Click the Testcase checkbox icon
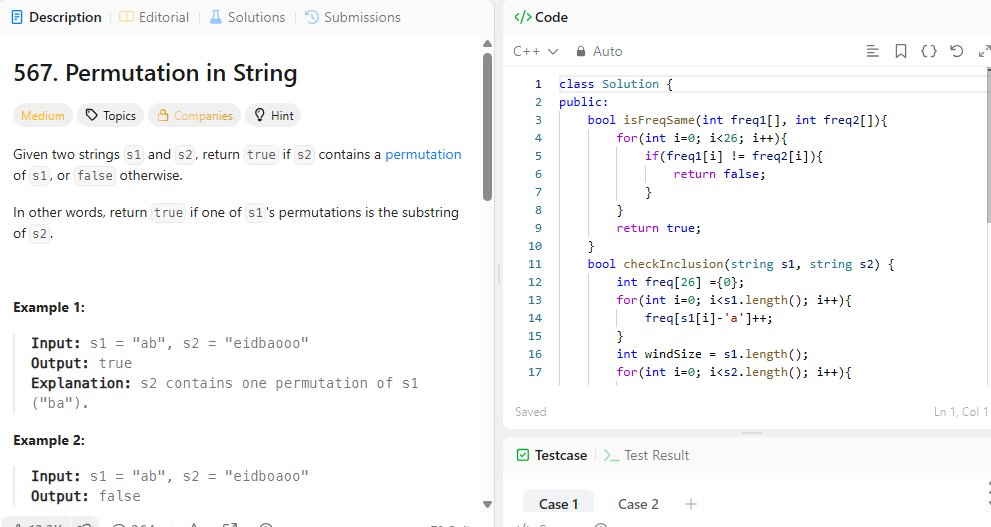 (523, 455)
